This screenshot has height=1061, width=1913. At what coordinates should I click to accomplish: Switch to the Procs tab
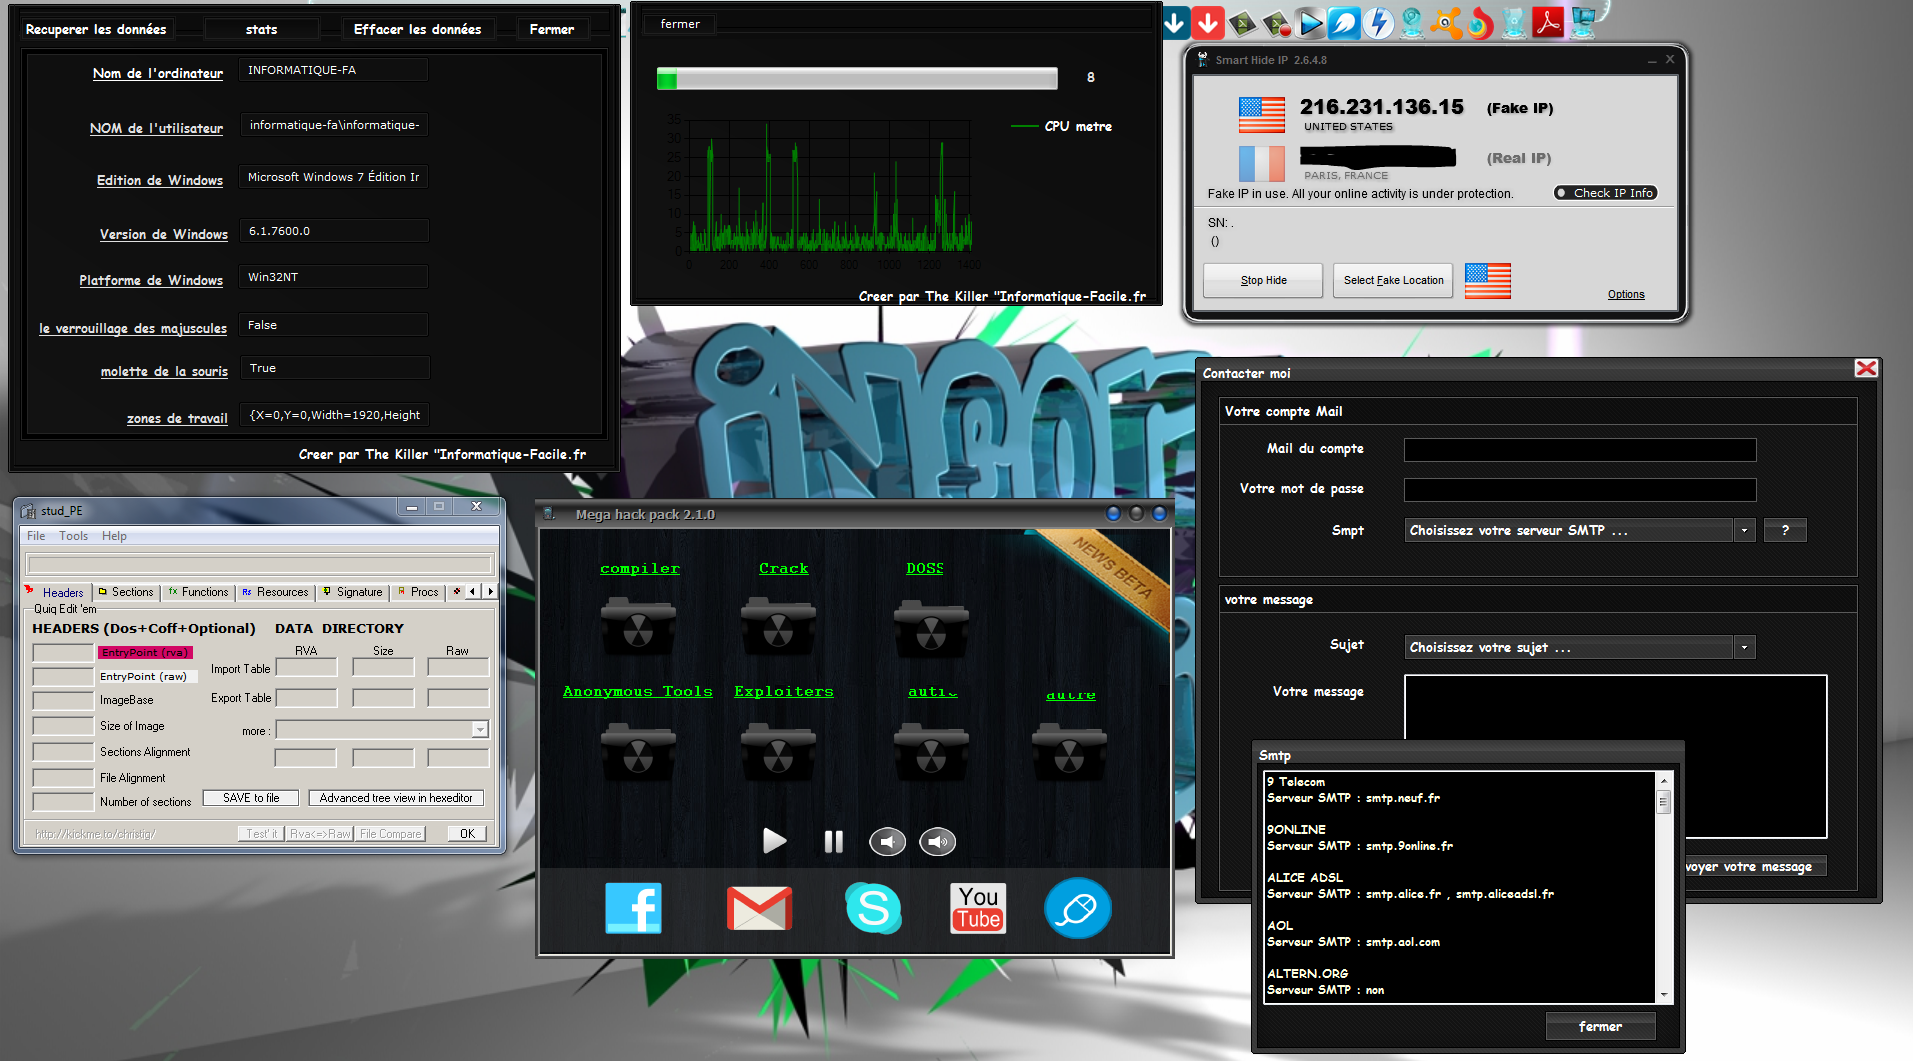click(418, 592)
